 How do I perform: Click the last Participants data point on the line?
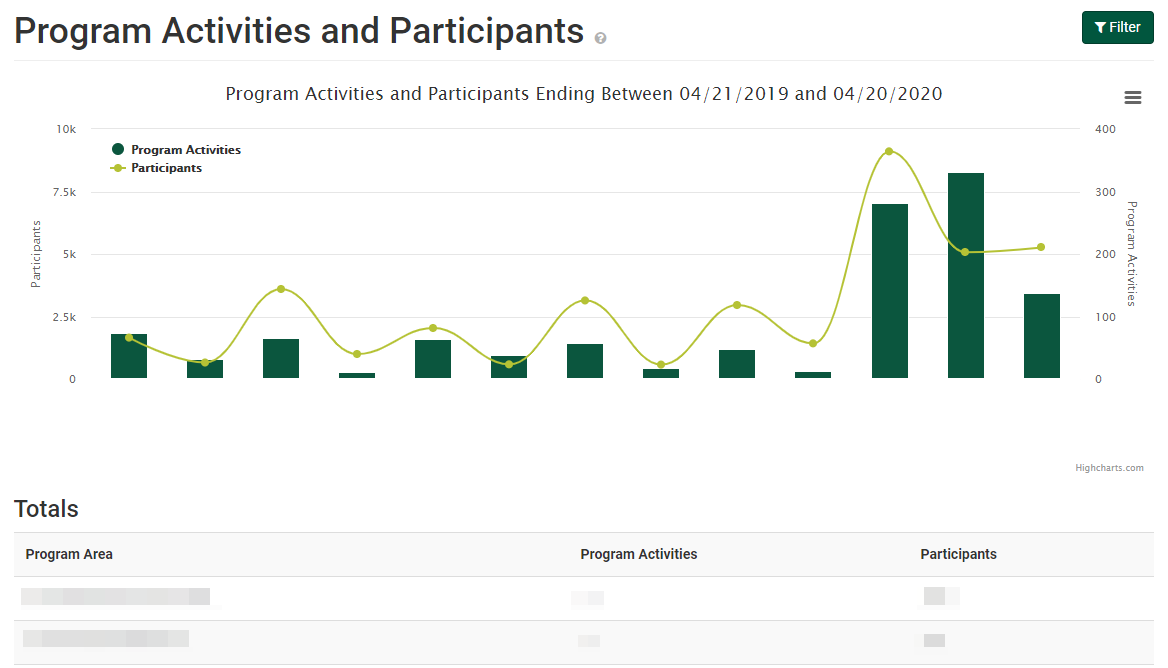1040,245
